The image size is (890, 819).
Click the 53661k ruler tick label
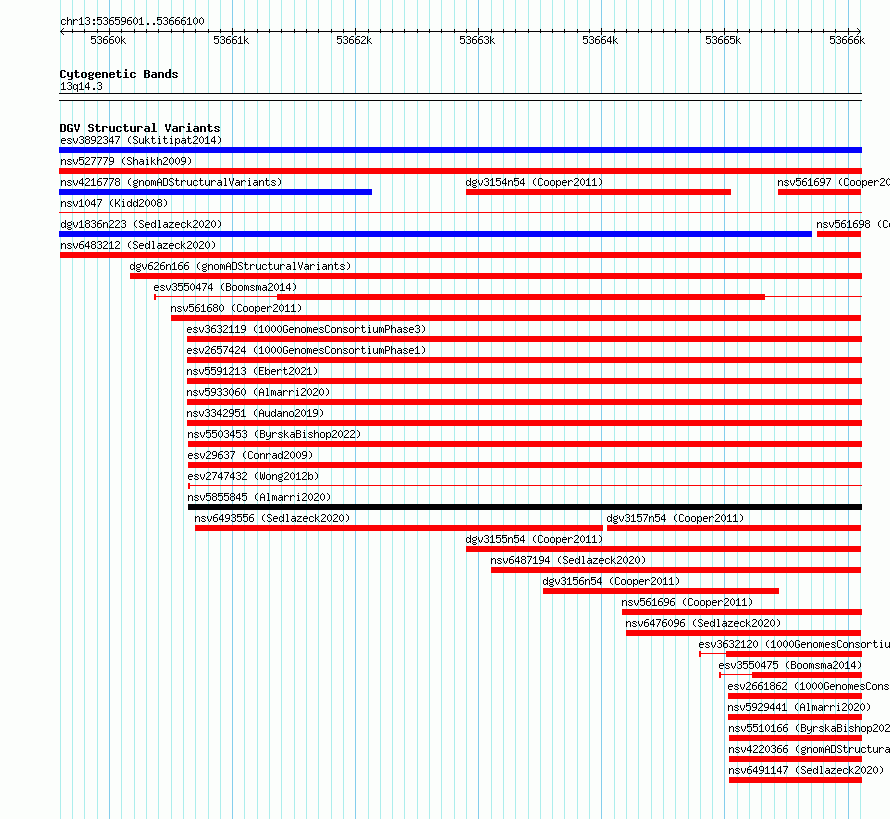tap(231, 40)
